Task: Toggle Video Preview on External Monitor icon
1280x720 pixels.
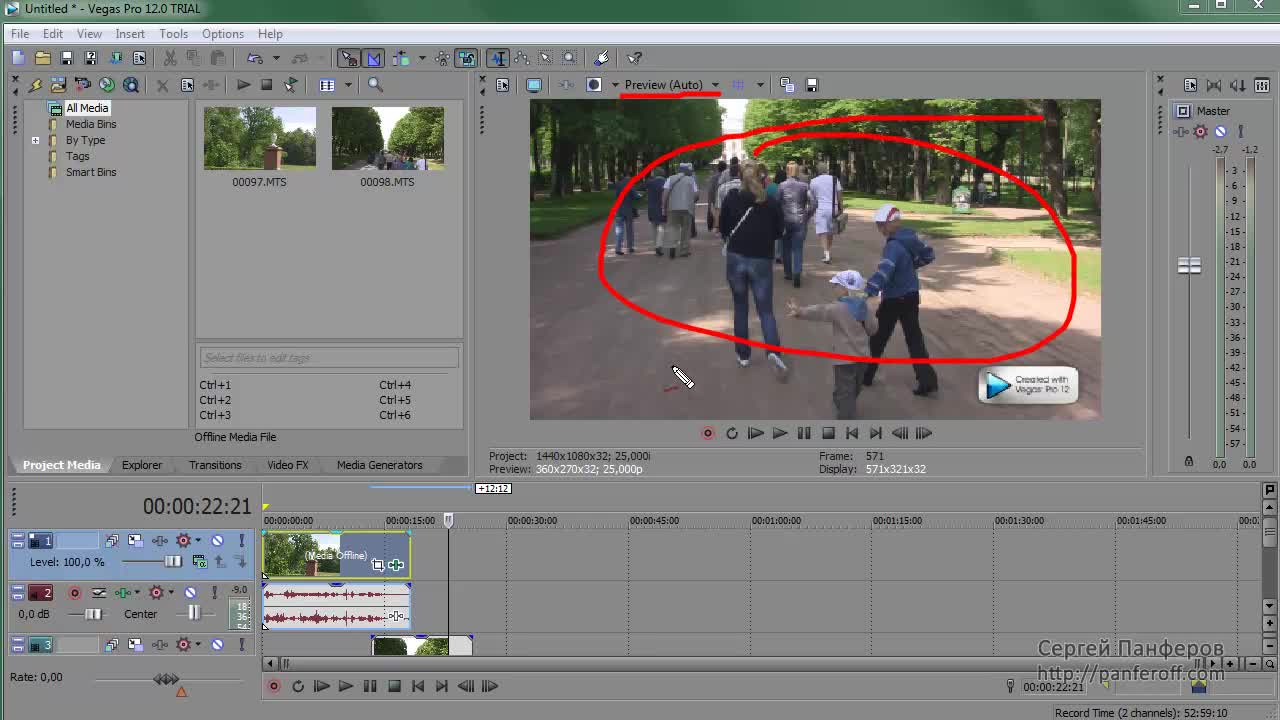Action: pyautogui.click(x=534, y=85)
